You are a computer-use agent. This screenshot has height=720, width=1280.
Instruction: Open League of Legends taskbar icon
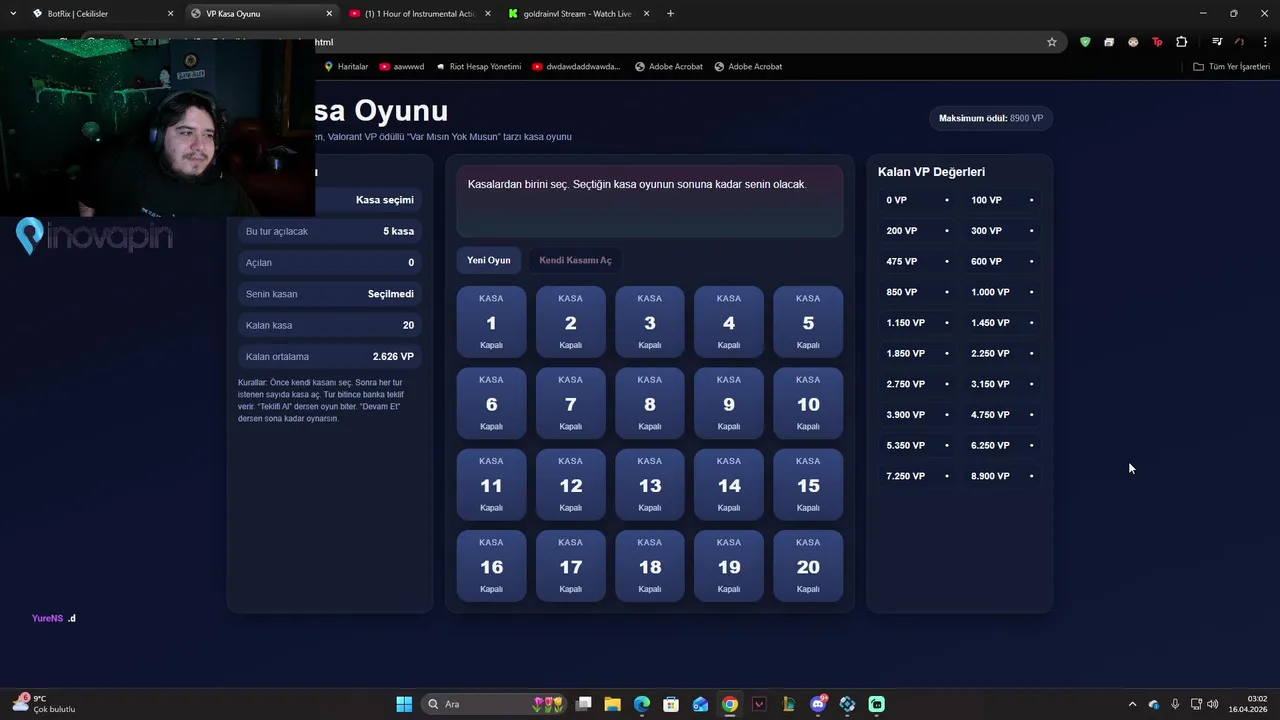(x=789, y=704)
